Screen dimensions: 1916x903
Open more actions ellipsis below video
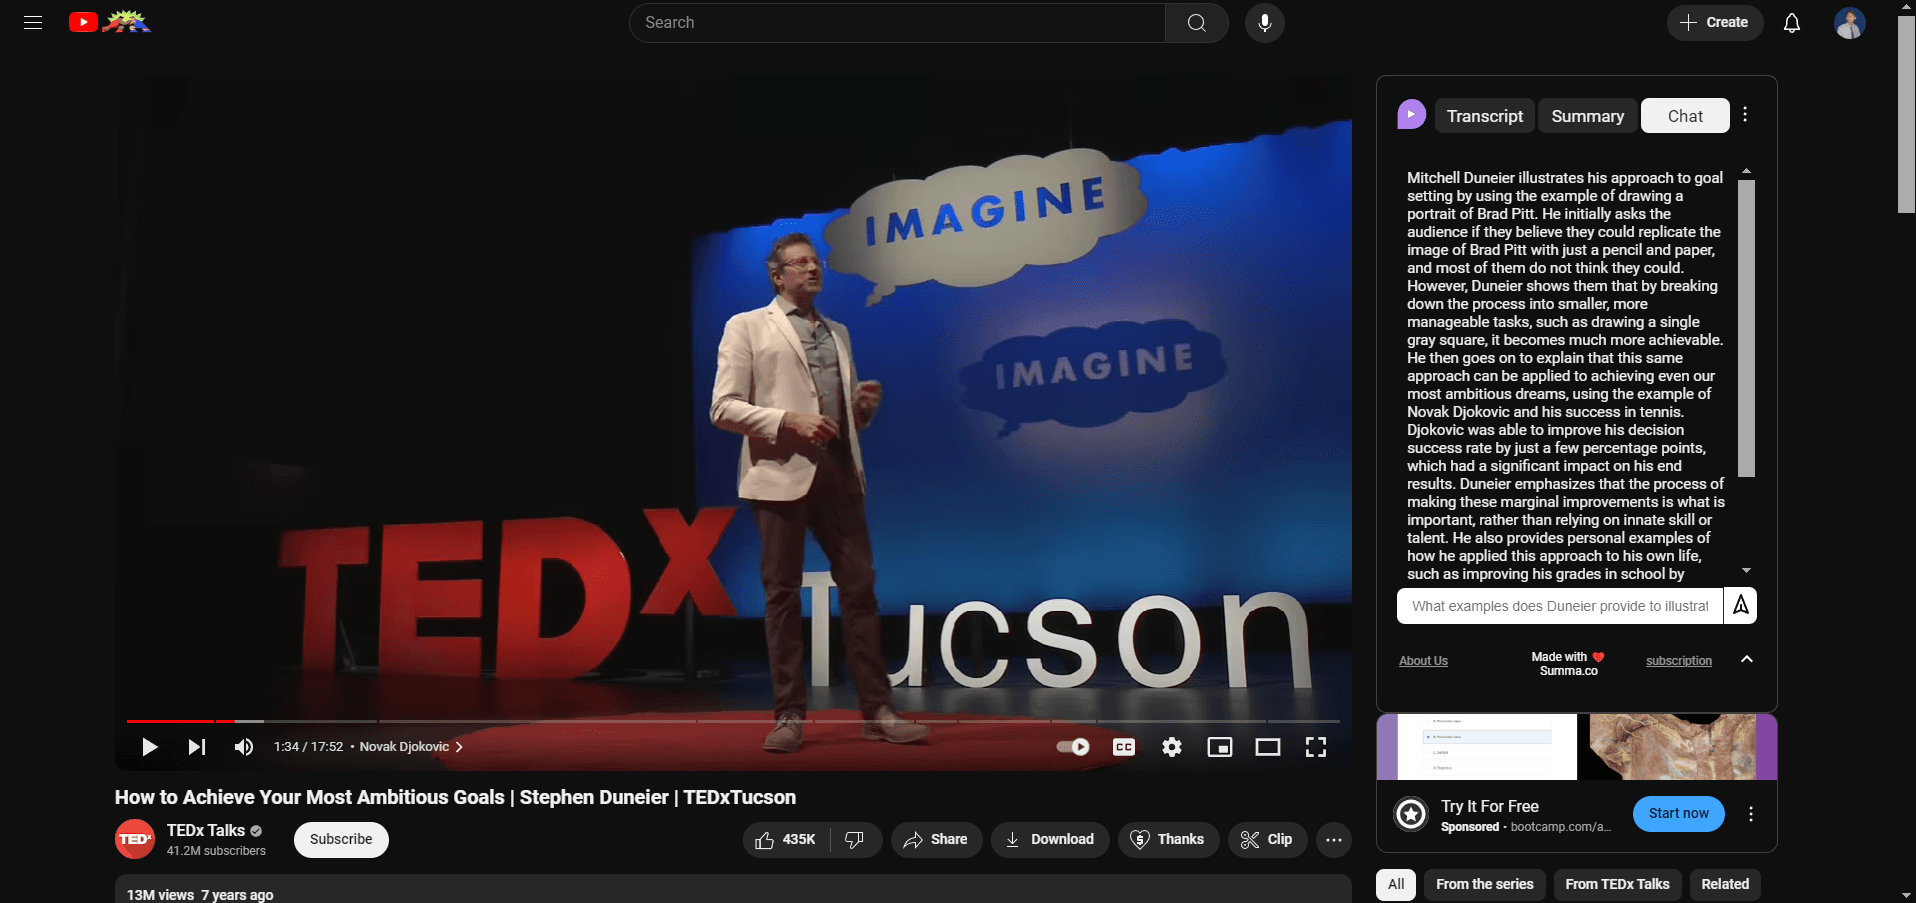(x=1333, y=839)
